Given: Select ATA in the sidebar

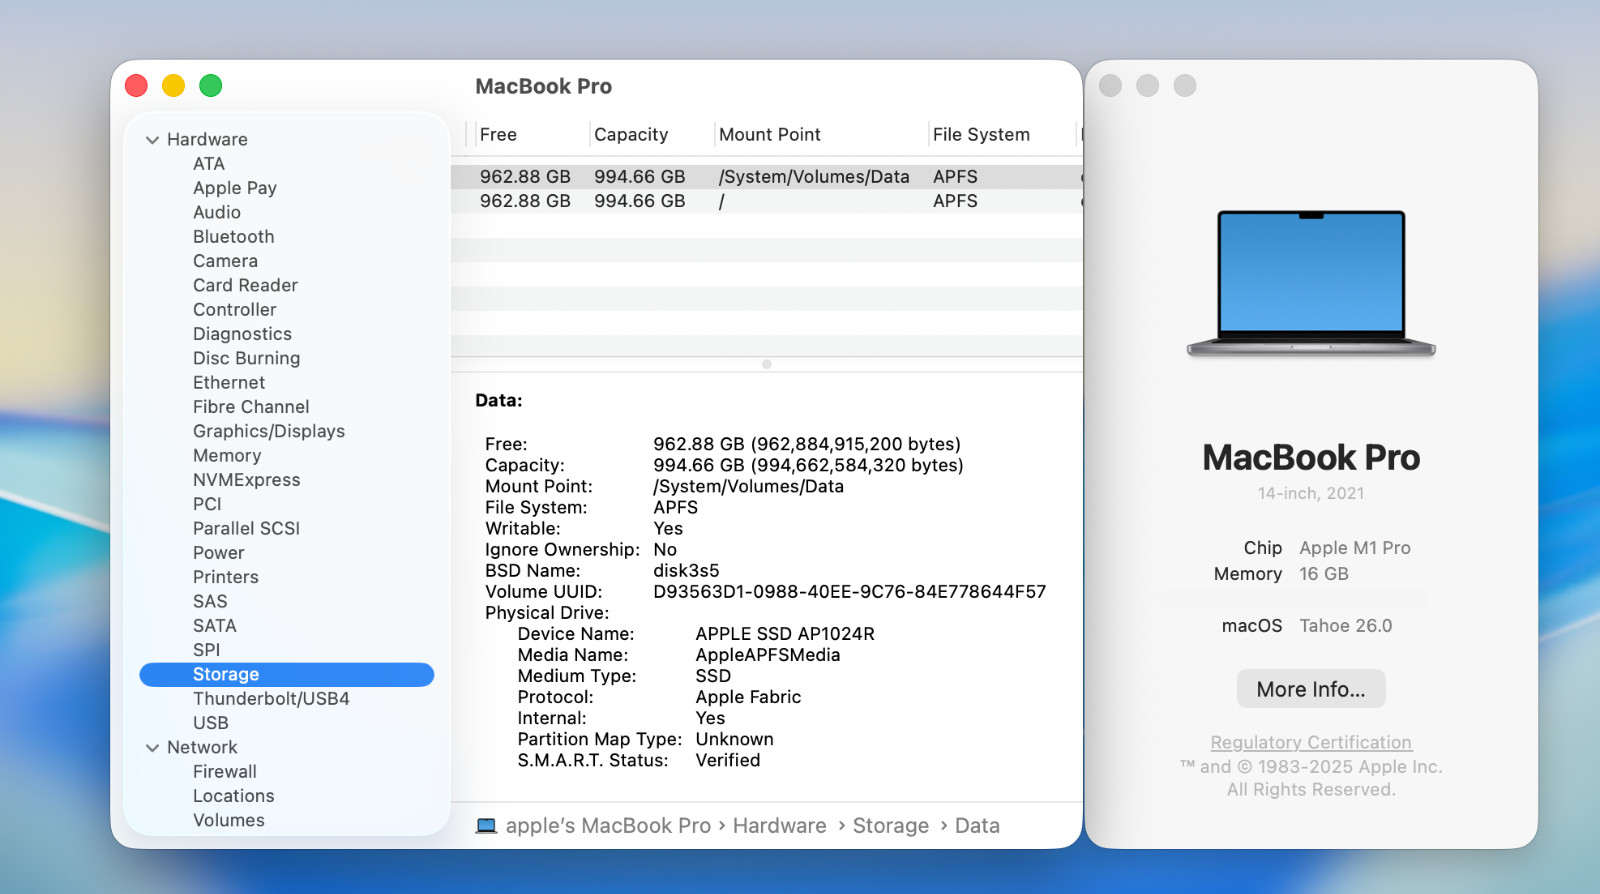Looking at the screenshot, I should coord(209,164).
